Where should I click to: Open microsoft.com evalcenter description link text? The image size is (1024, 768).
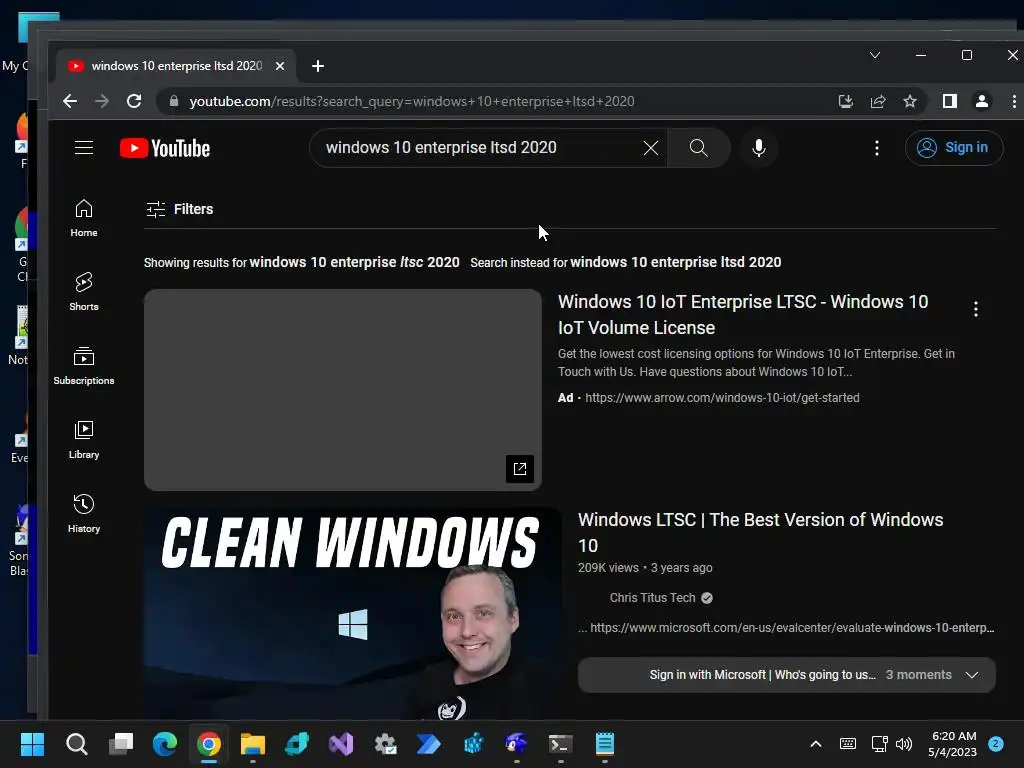(x=792, y=628)
